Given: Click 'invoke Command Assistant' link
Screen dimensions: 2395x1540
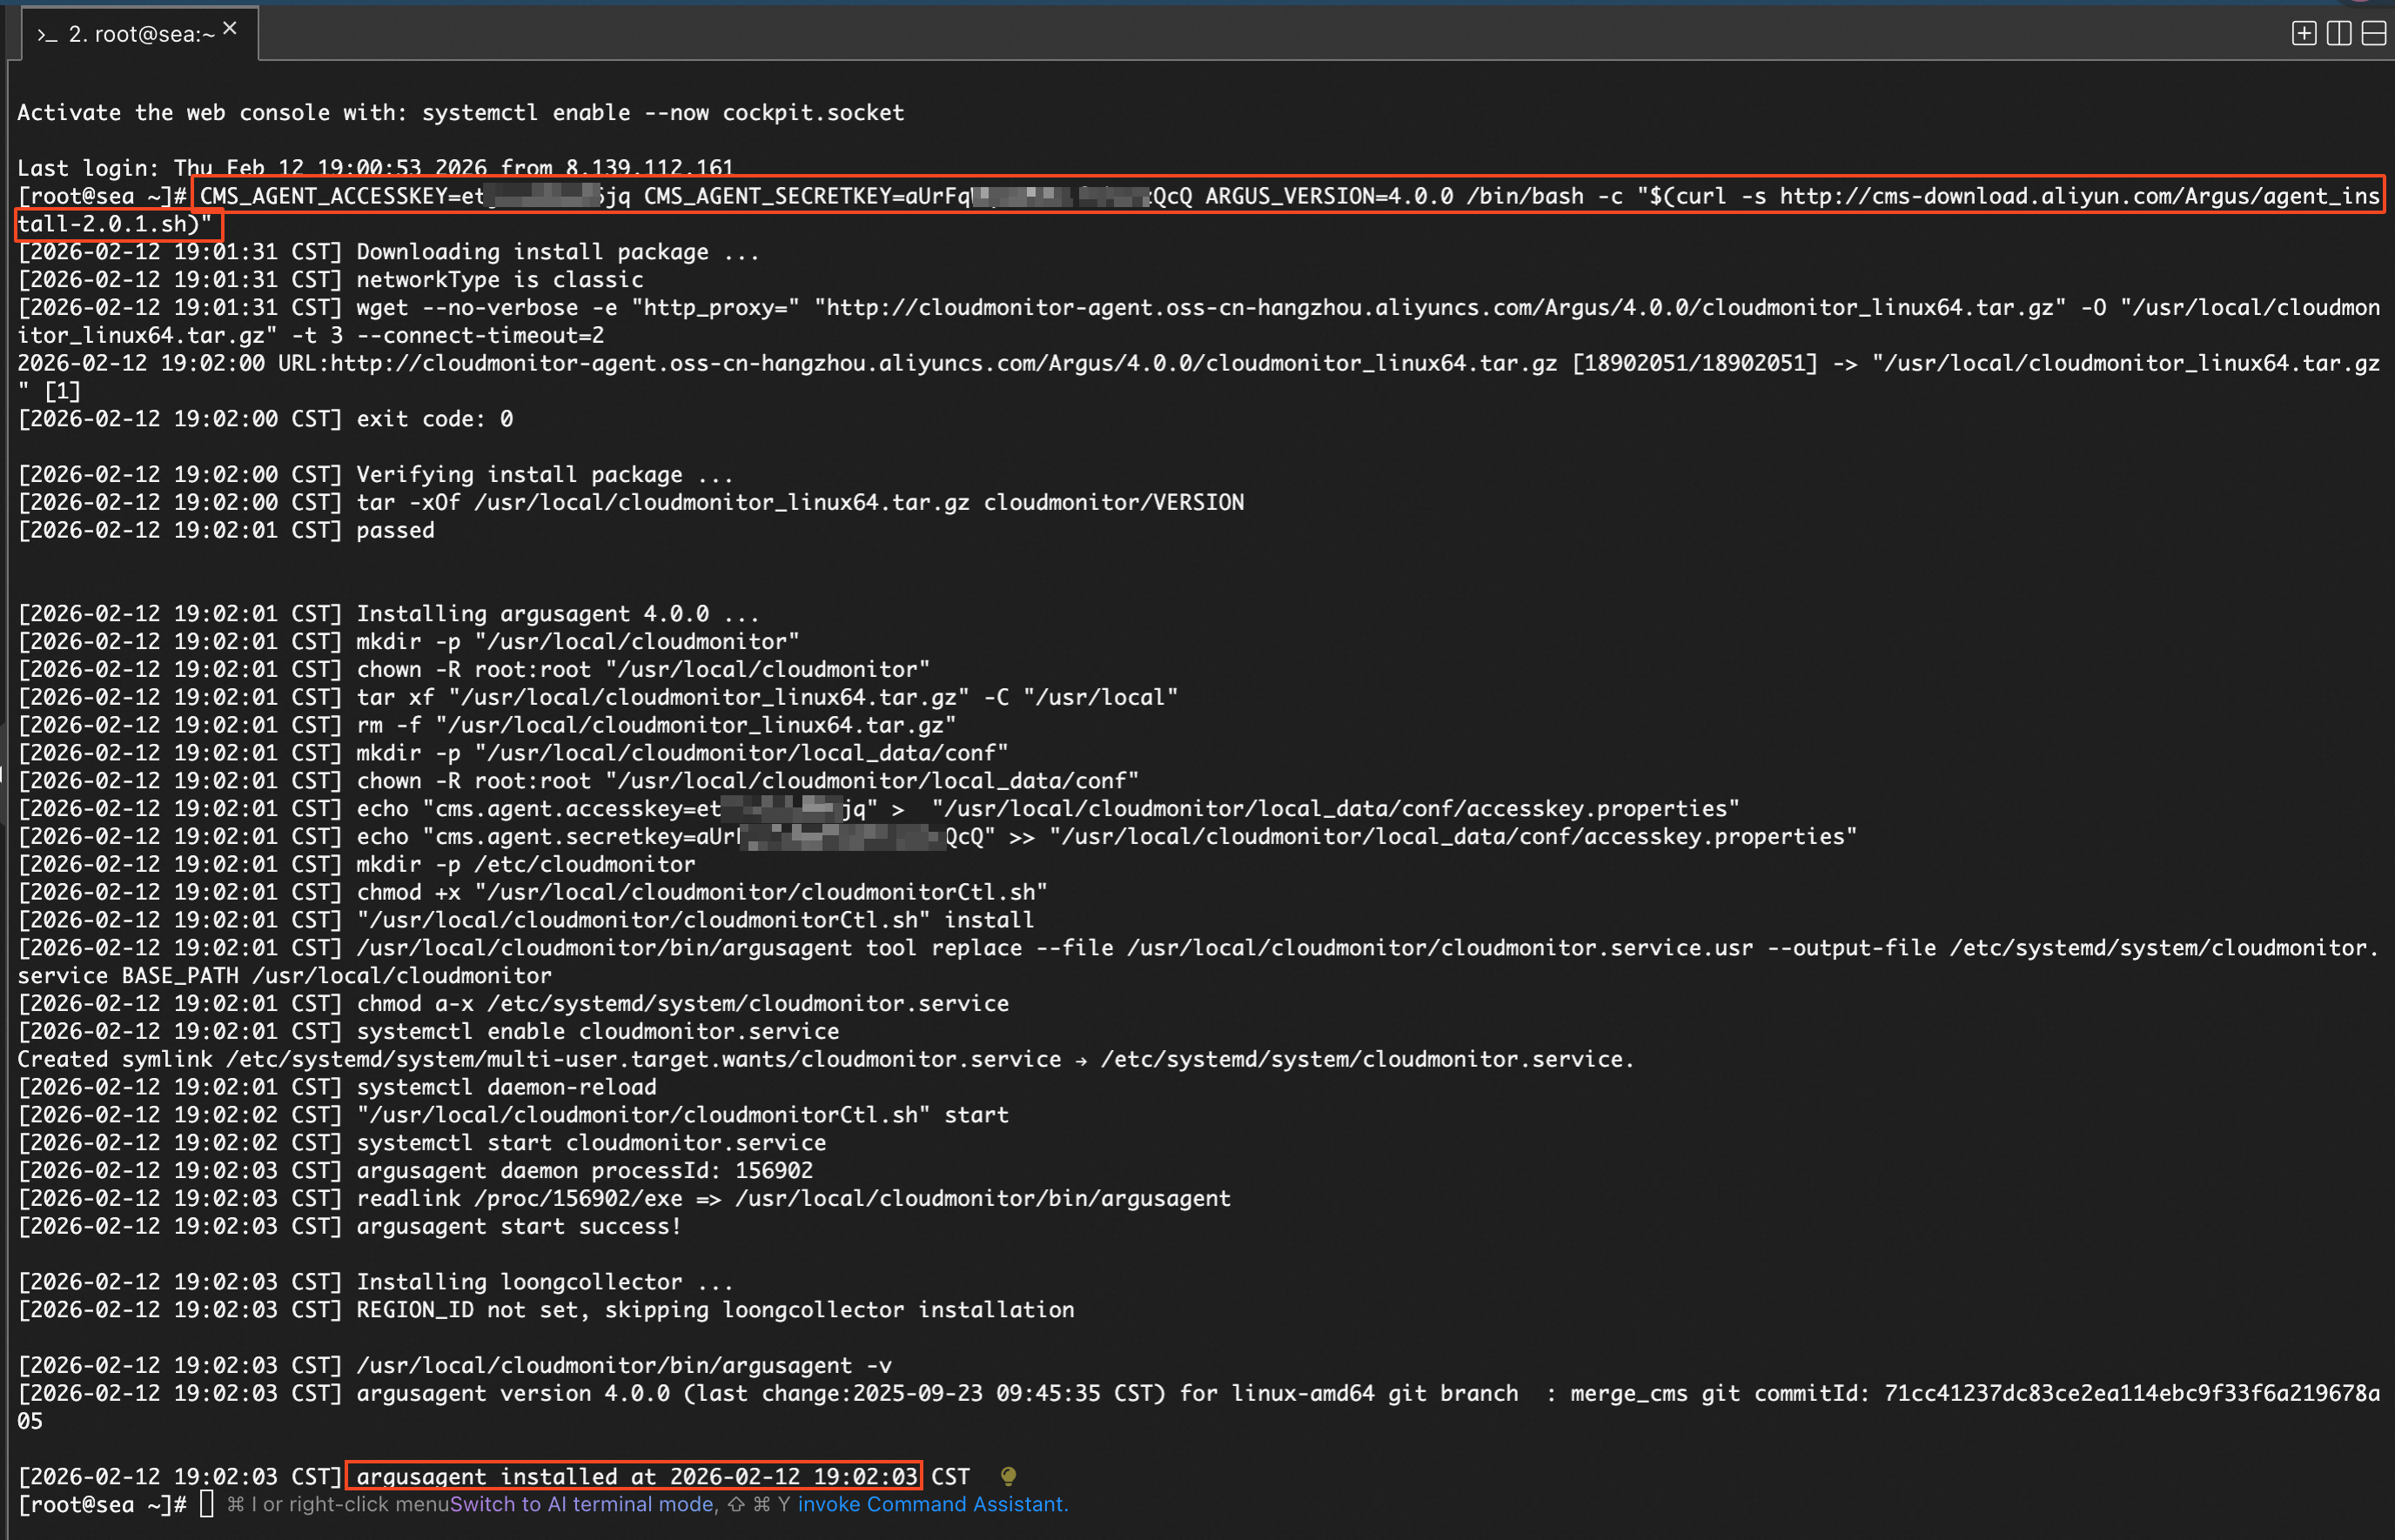Looking at the screenshot, I should click(x=932, y=1504).
